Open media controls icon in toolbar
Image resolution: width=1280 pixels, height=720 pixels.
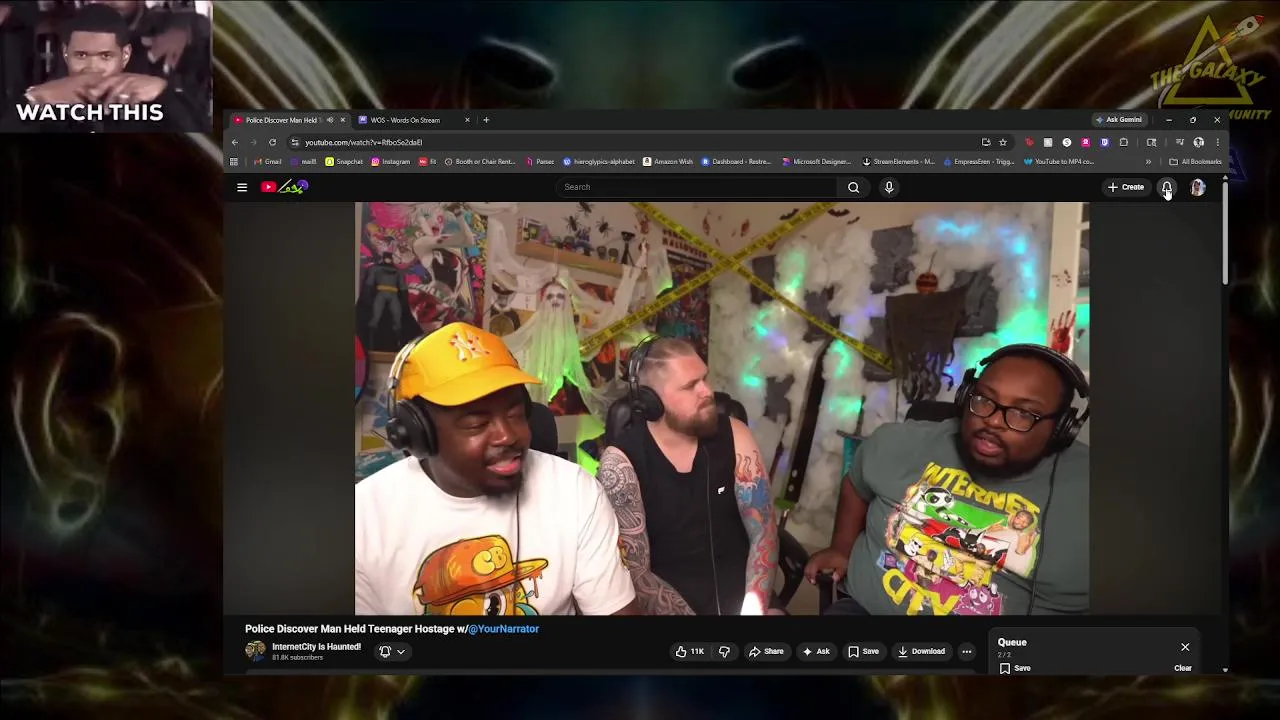click(x=1179, y=142)
